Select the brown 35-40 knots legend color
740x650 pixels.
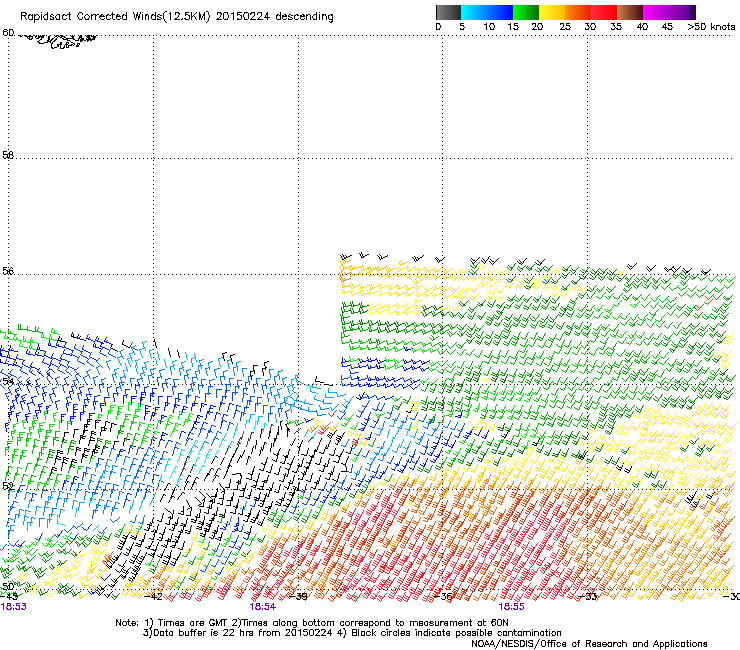click(x=630, y=12)
